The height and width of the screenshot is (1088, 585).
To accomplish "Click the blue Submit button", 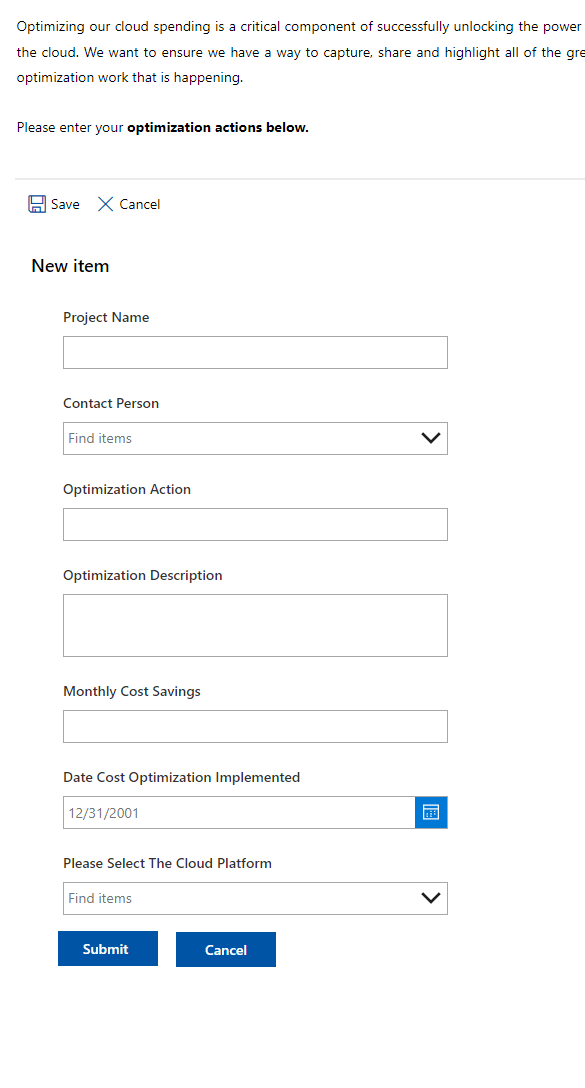I will pos(108,949).
